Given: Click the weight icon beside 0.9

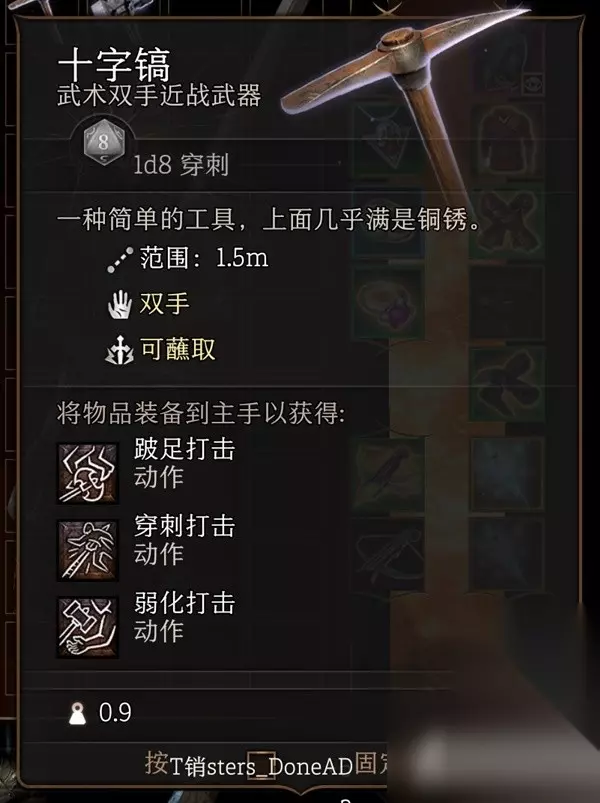Looking at the screenshot, I should pyautogui.click(x=78, y=713).
